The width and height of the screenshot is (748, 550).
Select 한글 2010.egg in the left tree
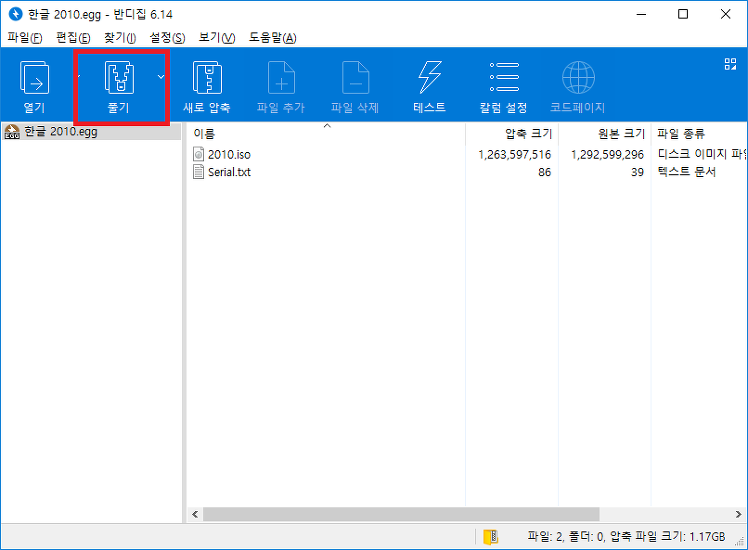click(x=60, y=132)
